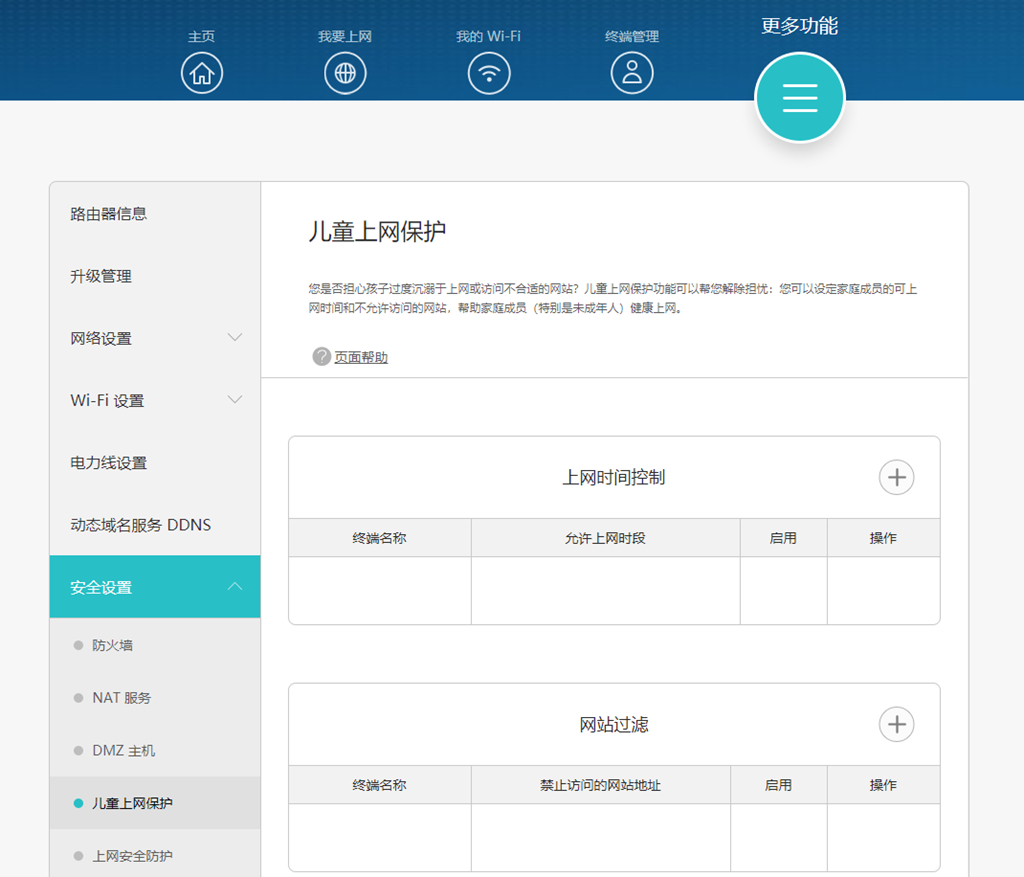The height and width of the screenshot is (877, 1024).
Task: Click the question mark help icon
Action: coord(321,357)
